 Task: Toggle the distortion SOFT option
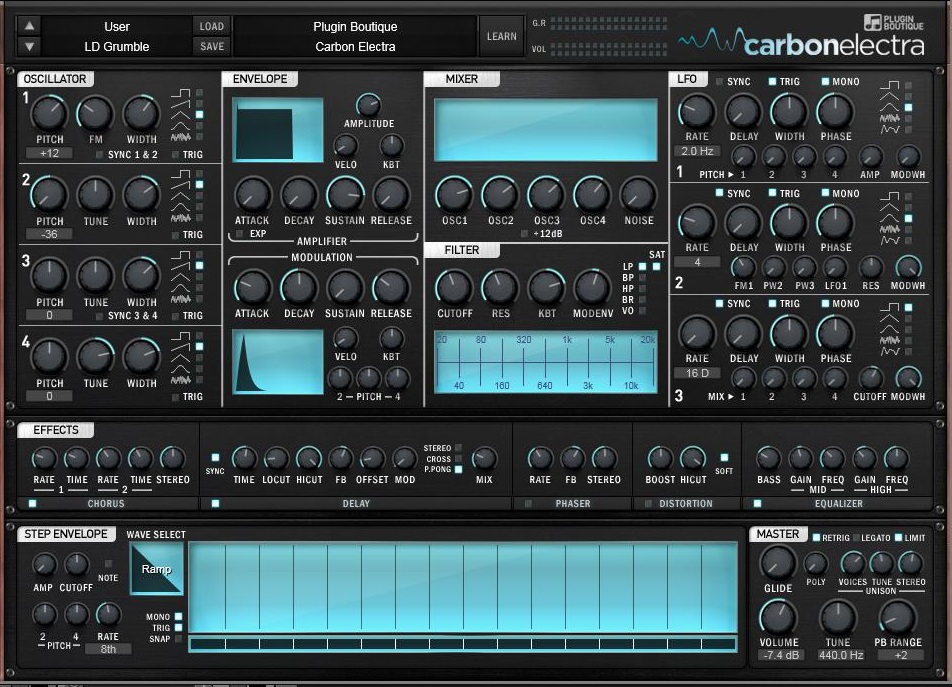coord(724,458)
